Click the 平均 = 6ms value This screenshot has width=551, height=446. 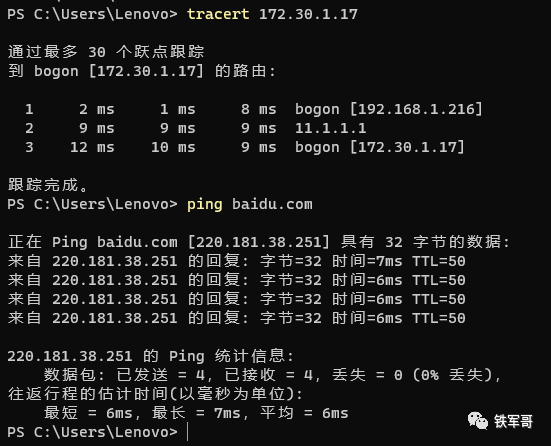[304, 413]
